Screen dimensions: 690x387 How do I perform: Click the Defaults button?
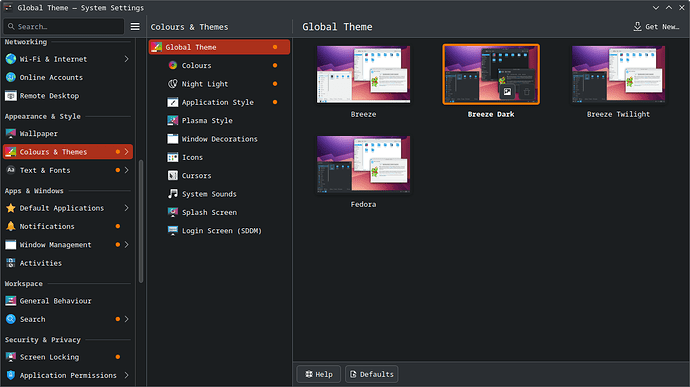(372, 374)
